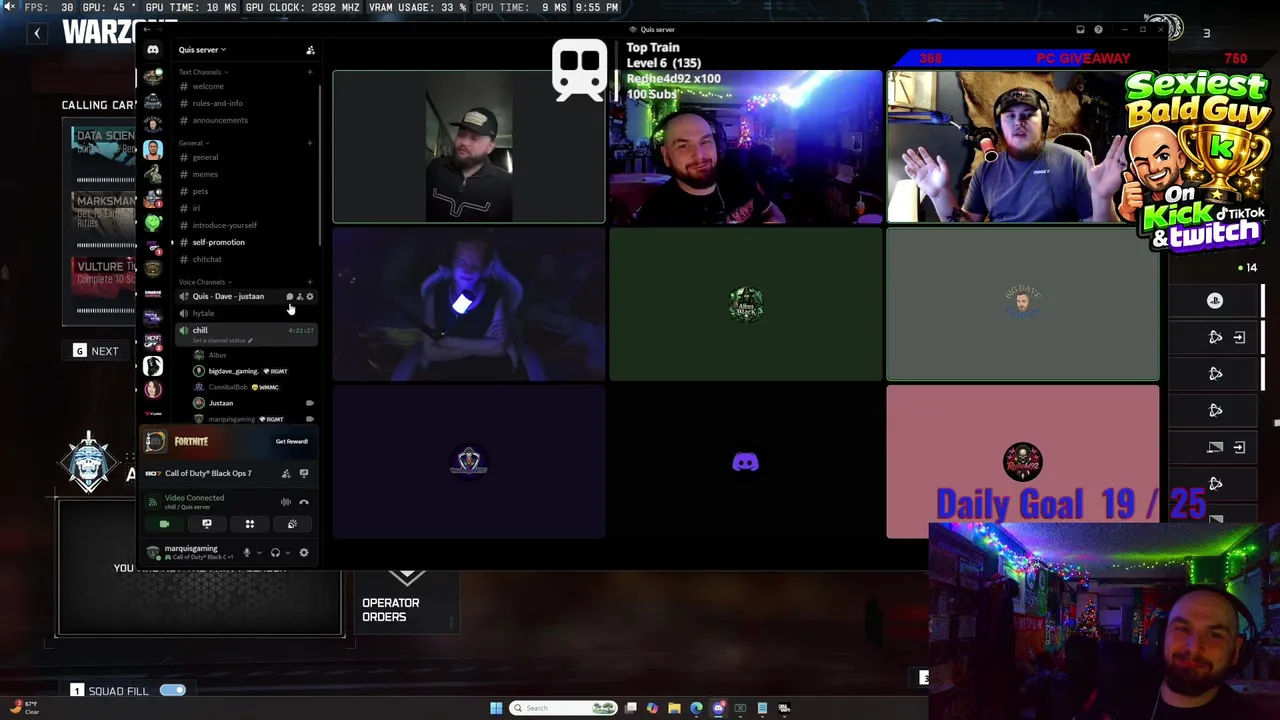This screenshot has width=1280, height=720.
Task: Focus the top-left webcam tile with cap wearer
Action: coord(469,147)
